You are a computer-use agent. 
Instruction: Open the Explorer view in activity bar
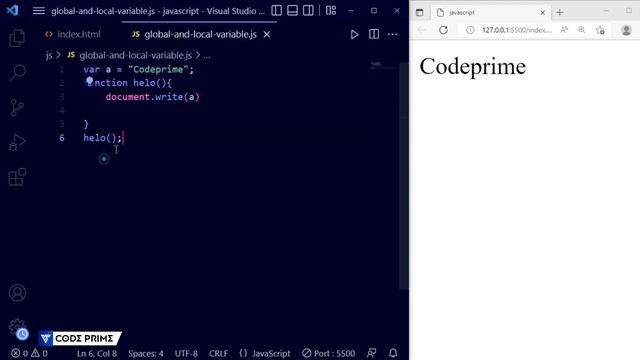click(x=17, y=38)
